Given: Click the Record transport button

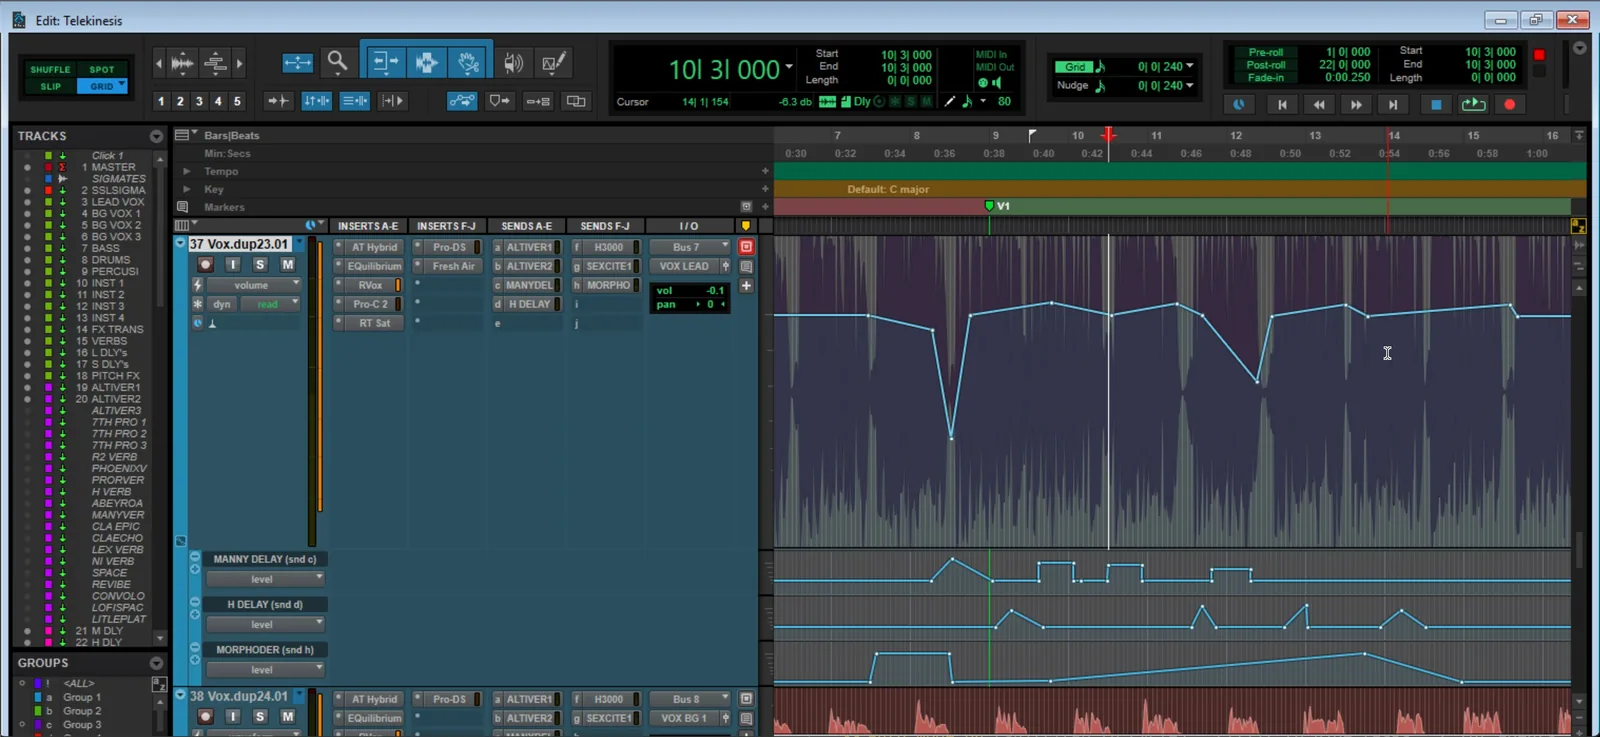Looking at the screenshot, I should tap(1510, 104).
